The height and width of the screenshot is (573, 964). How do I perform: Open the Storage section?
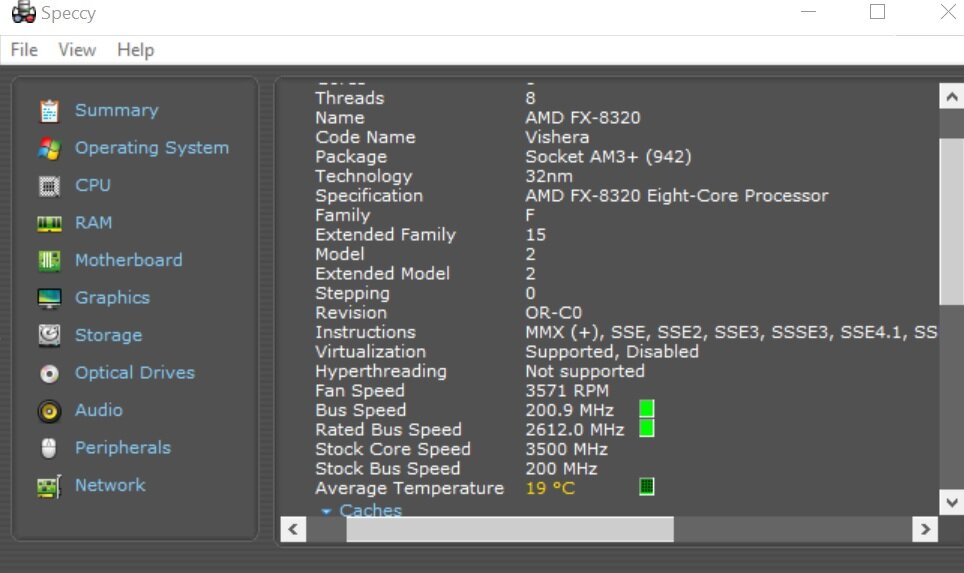[108, 336]
